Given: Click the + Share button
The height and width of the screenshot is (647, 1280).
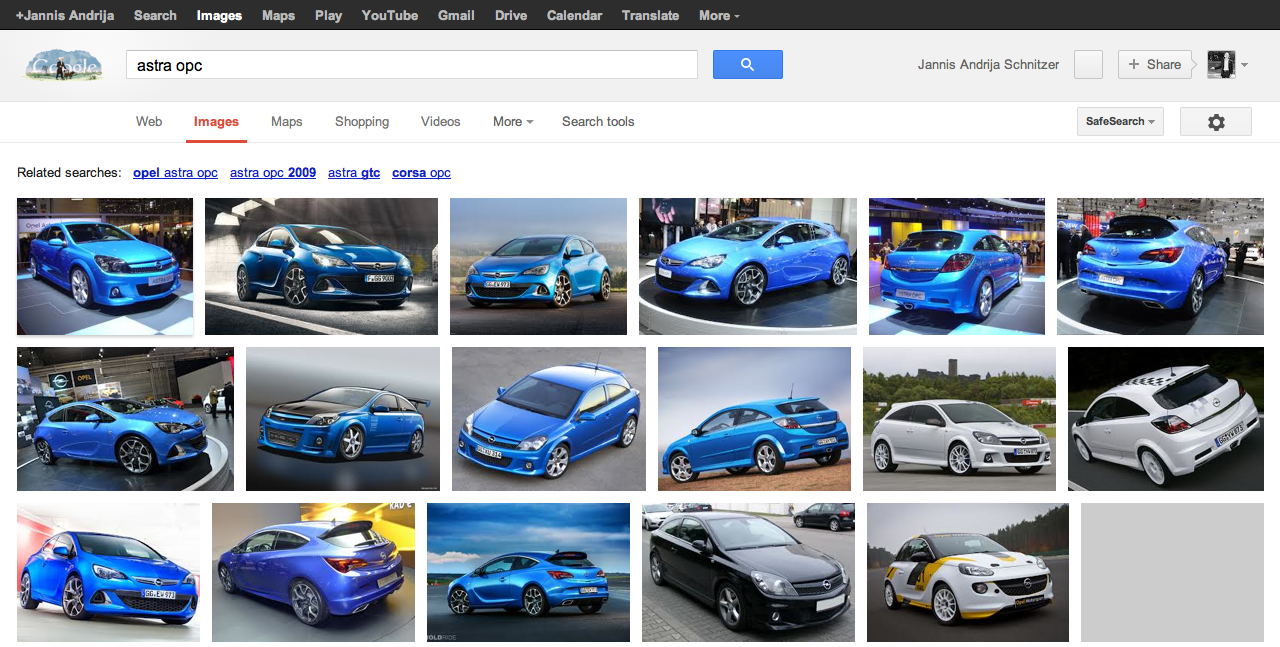Looking at the screenshot, I should tap(1154, 65).
